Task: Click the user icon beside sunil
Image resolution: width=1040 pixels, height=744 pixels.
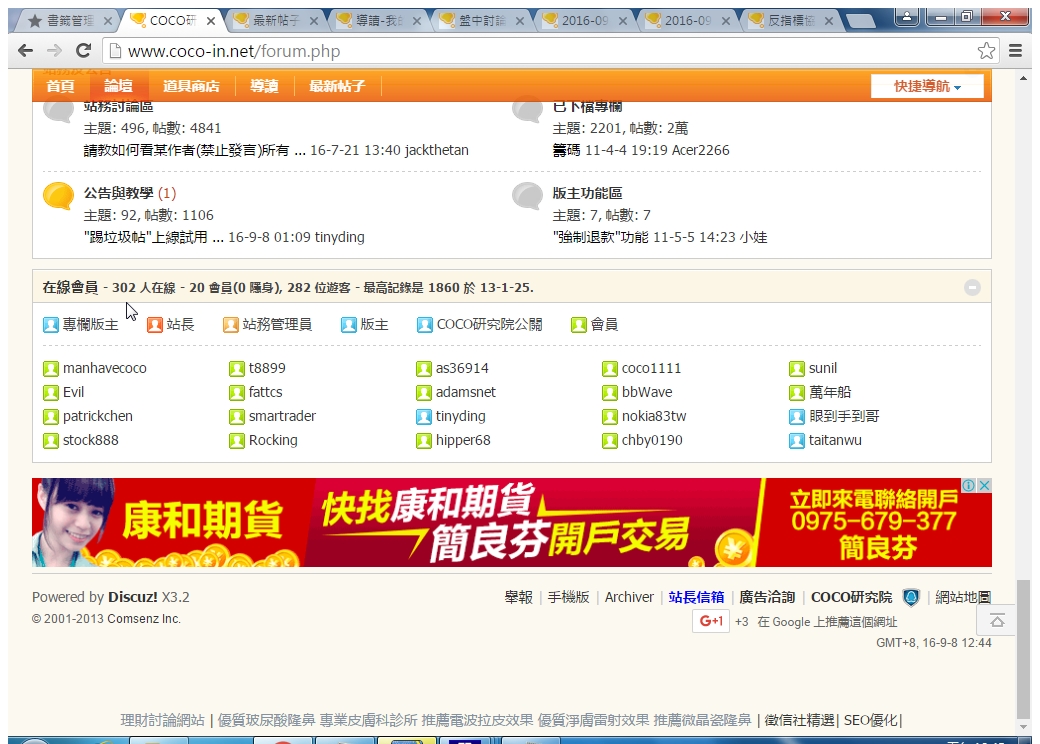Action: tap(797, 369)
